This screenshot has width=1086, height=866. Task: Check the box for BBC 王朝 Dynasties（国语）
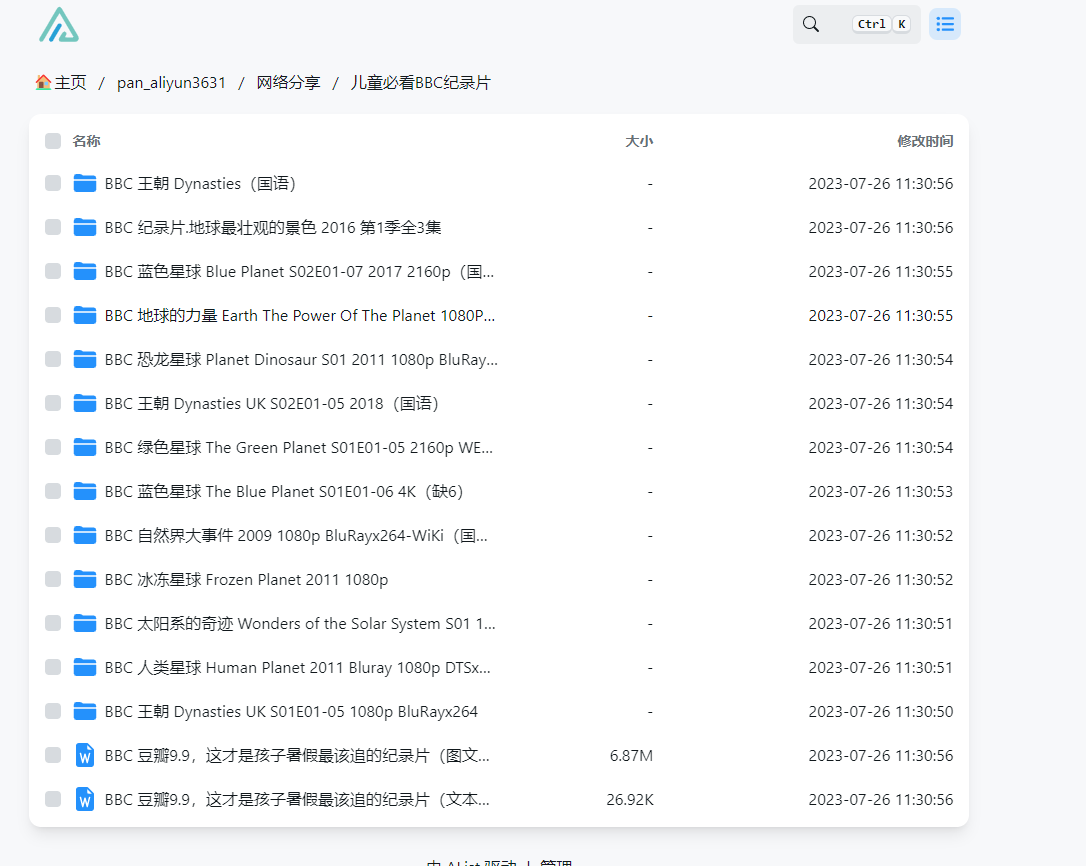[53, 184]
